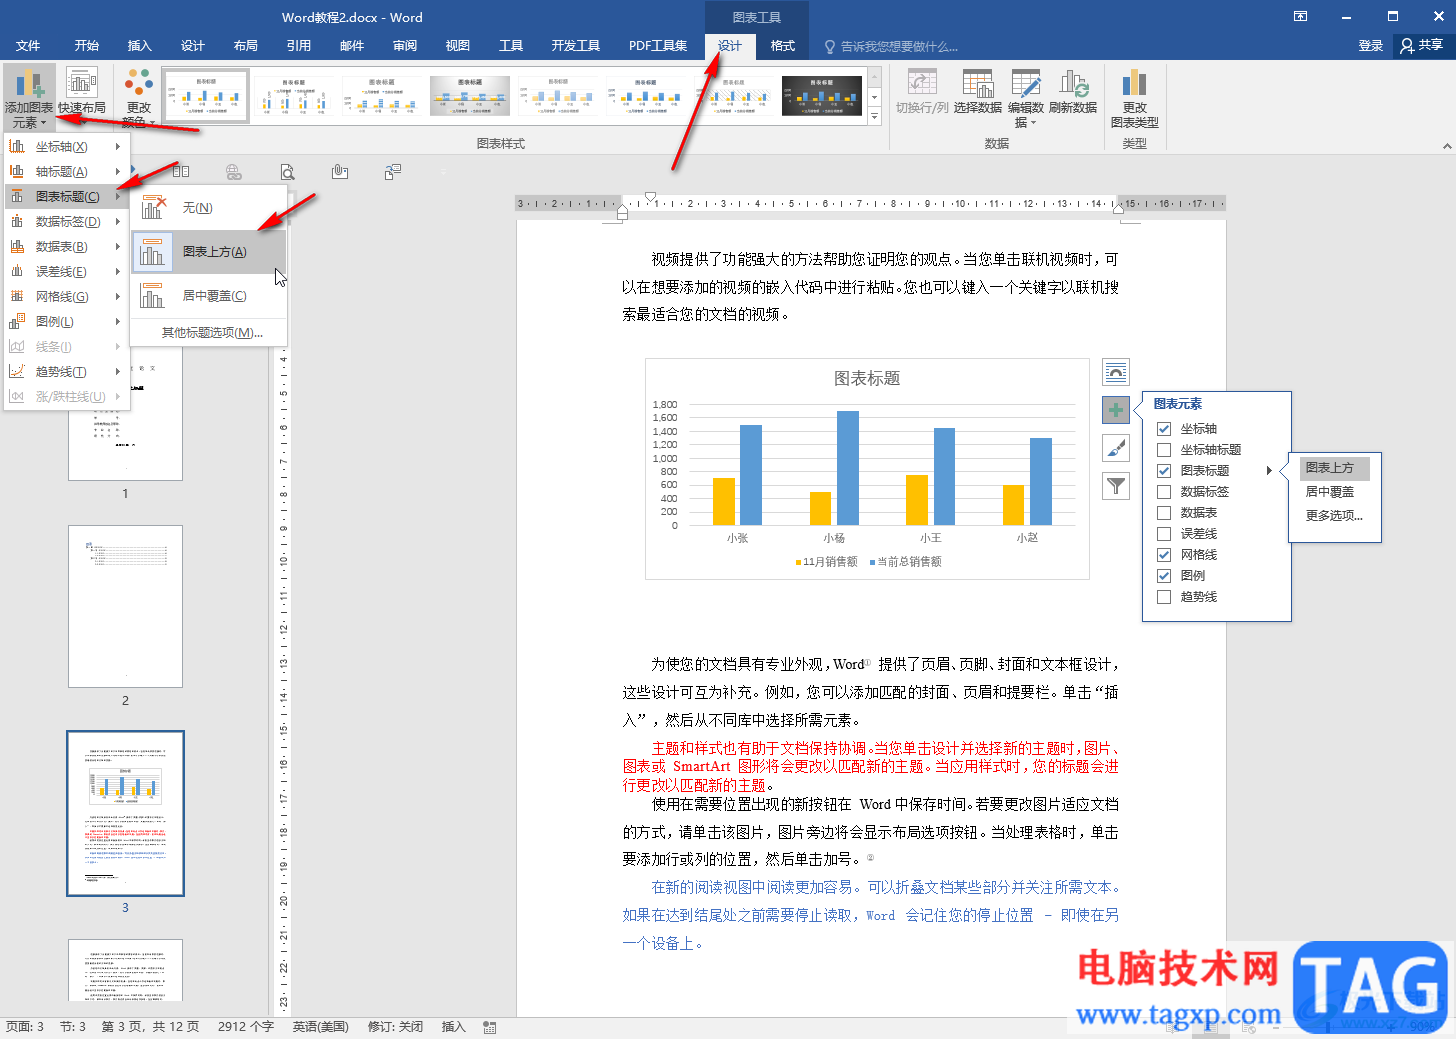The width and height of the screenshot is (1456, 1039).
Task: Click 英语(美国) language in status bar
Action: click(320, 1027)
